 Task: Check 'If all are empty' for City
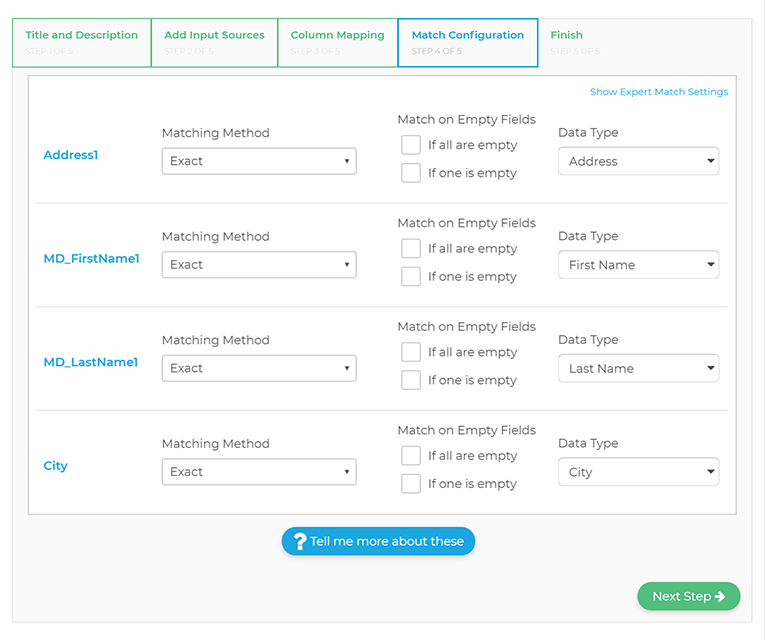point(411,456)
